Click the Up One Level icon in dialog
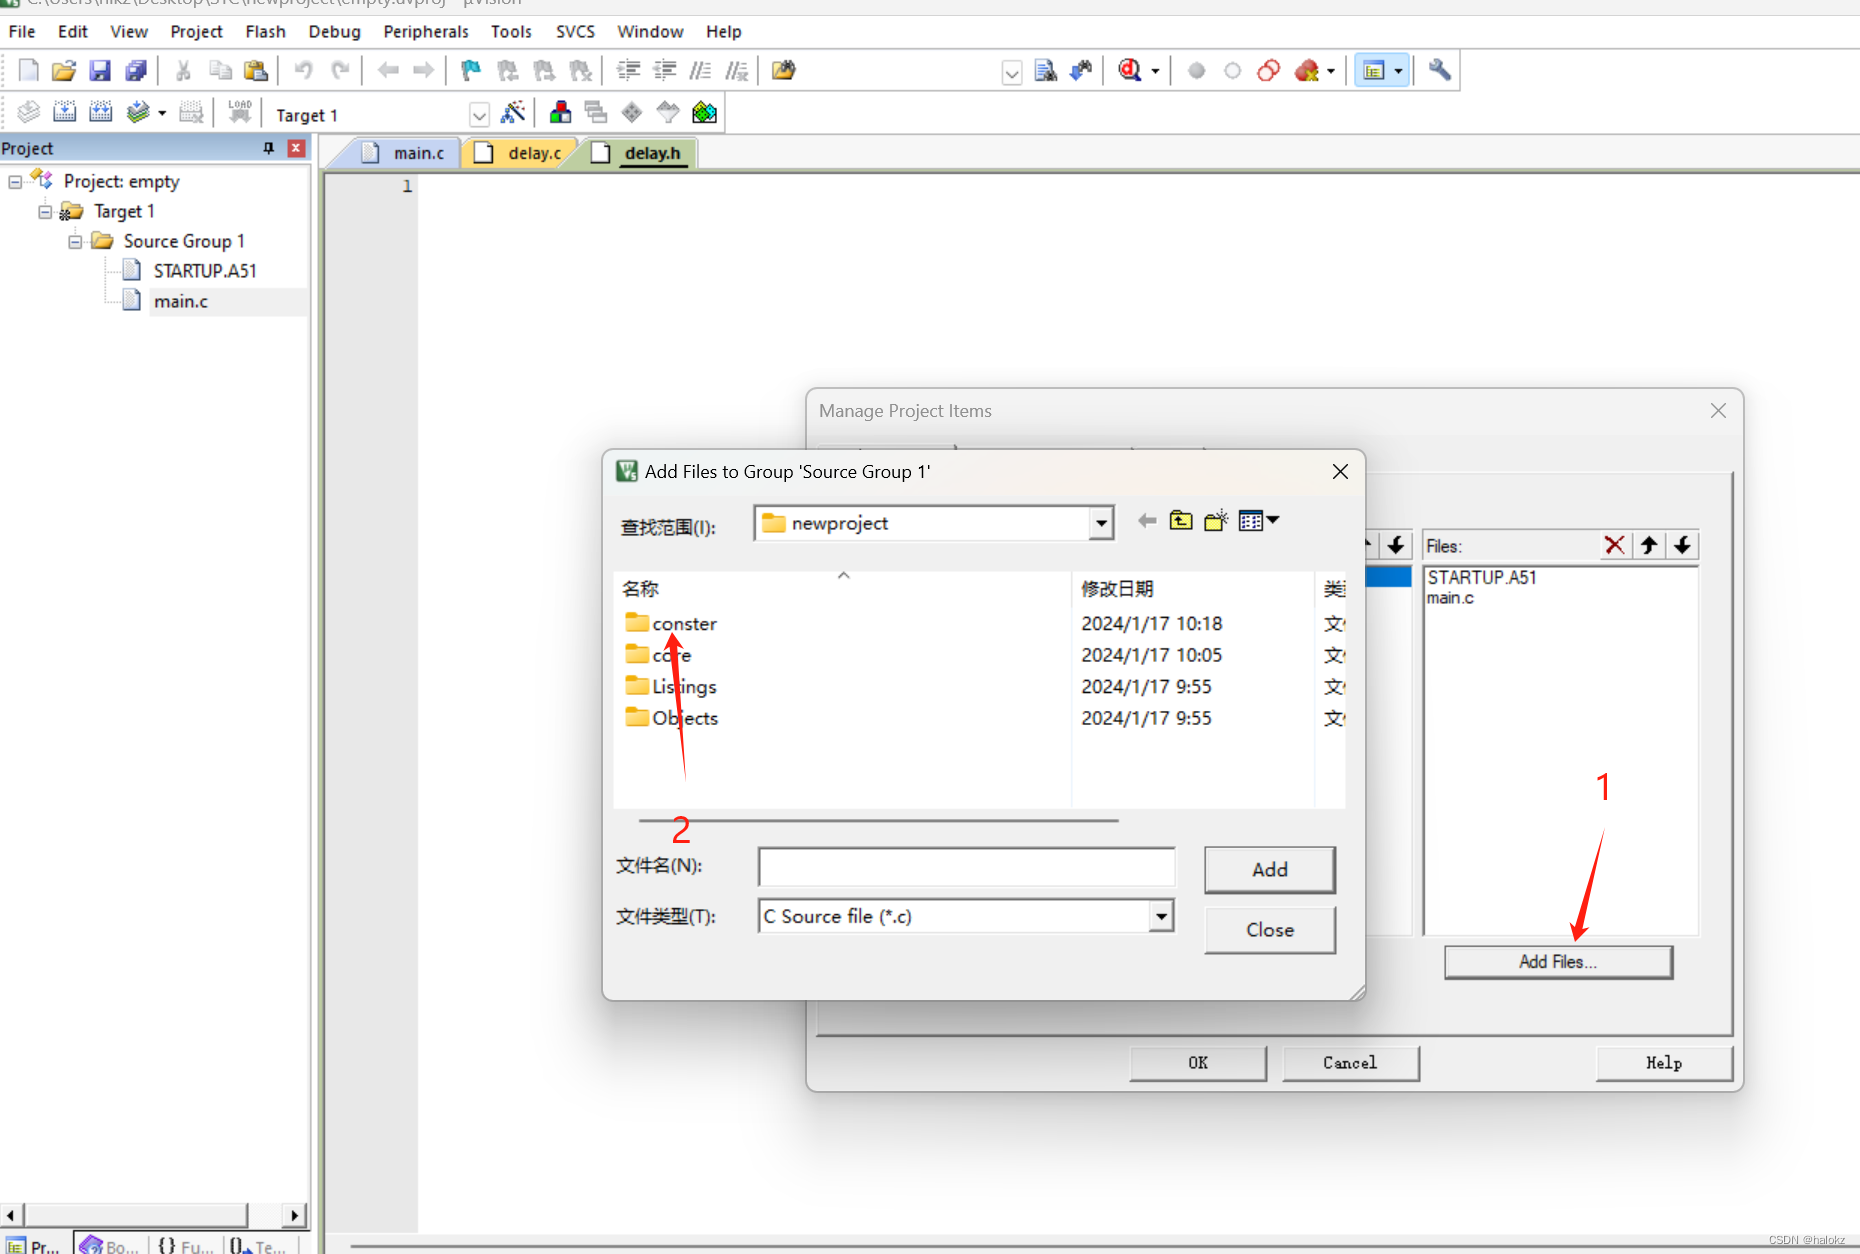 1181,520
